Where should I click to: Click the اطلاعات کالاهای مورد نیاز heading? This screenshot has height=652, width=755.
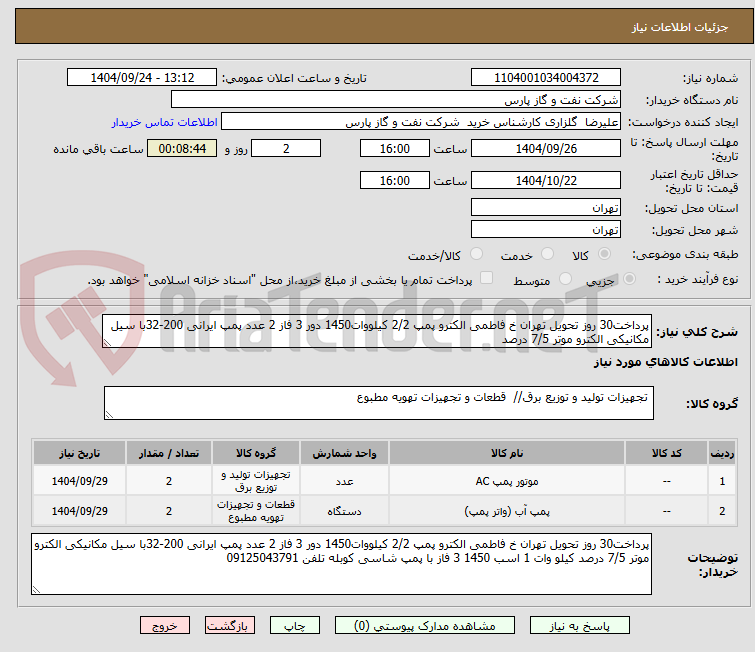tap(665, 362)
